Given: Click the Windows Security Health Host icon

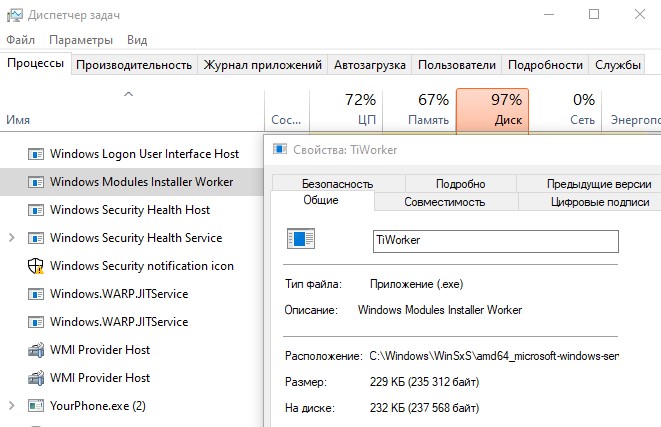Looking at the screenshot, I should click(36, 210).
